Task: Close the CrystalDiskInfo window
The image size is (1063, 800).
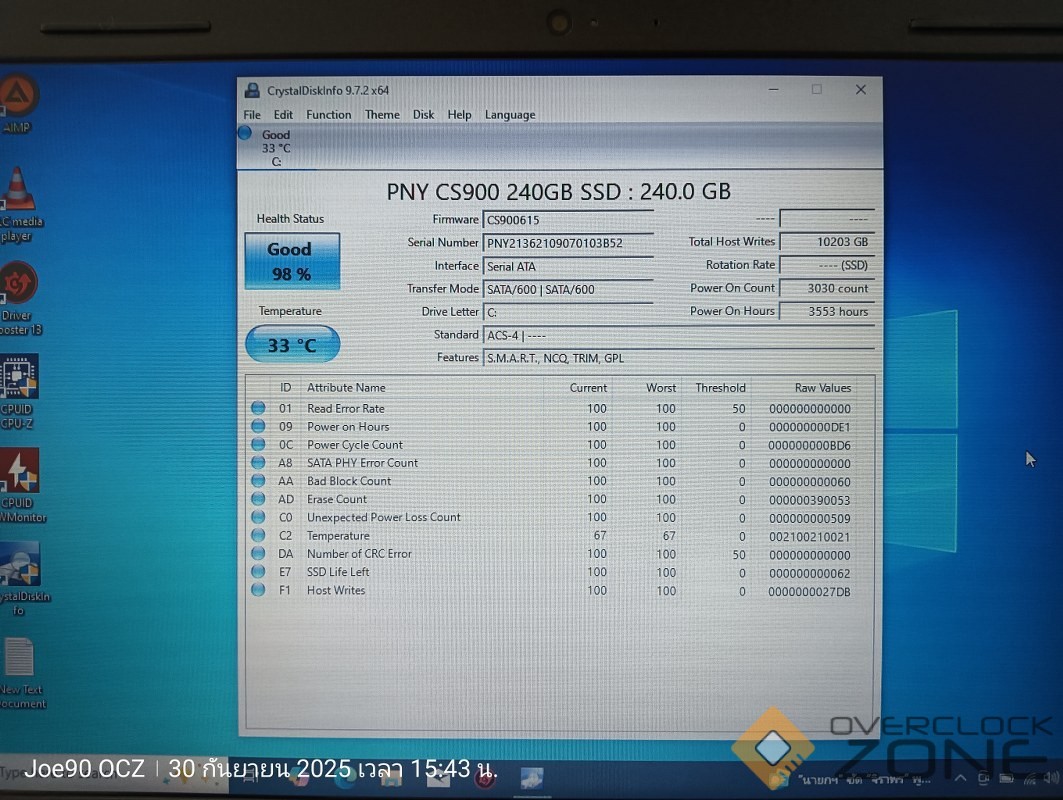Action: (x=860, y=89)
